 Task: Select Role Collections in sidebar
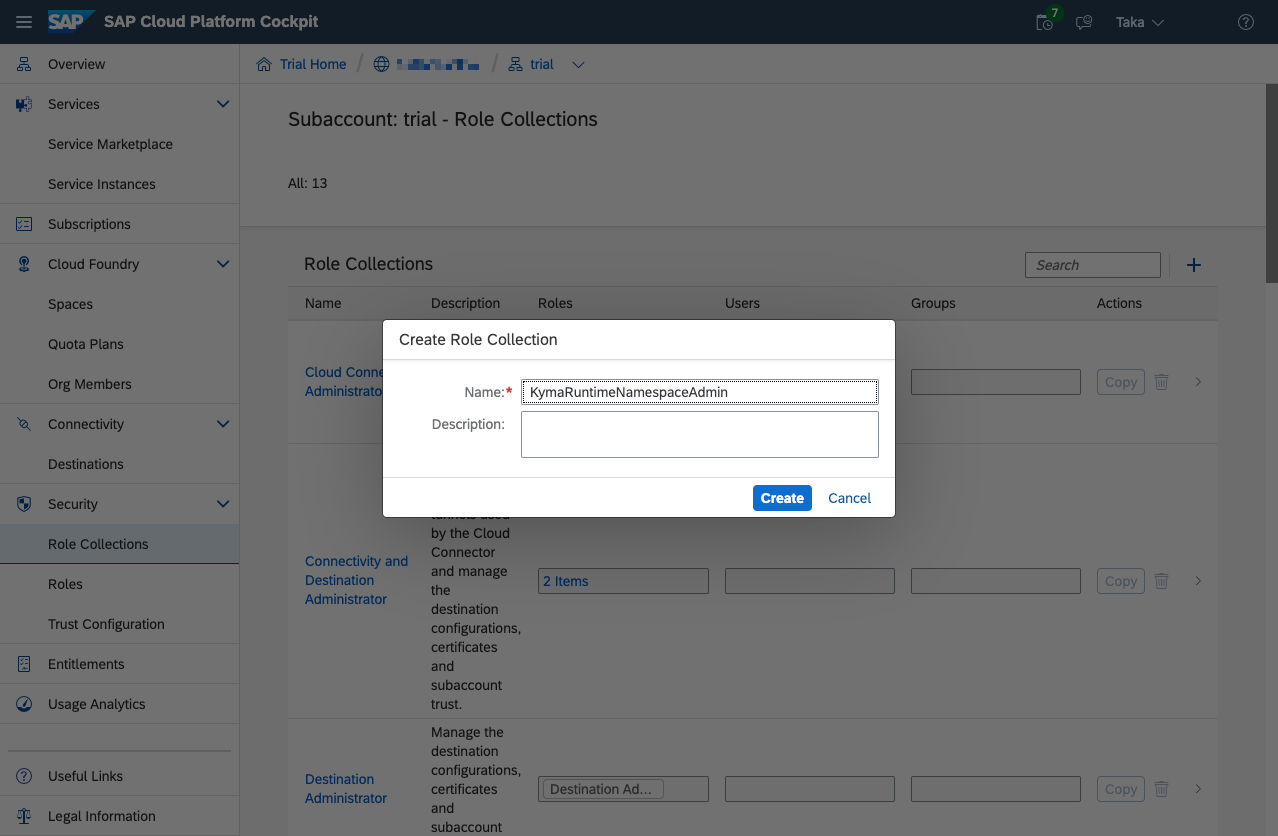click(119, 544)
